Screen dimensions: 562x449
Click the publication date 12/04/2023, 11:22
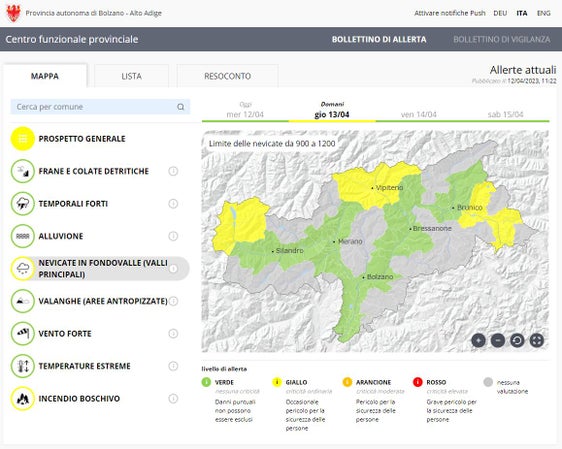(x=532, y=81)
